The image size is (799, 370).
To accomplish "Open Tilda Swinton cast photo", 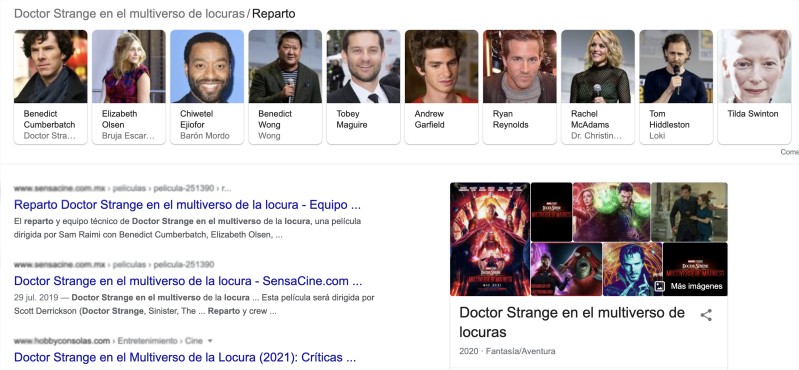I will 754,66.
